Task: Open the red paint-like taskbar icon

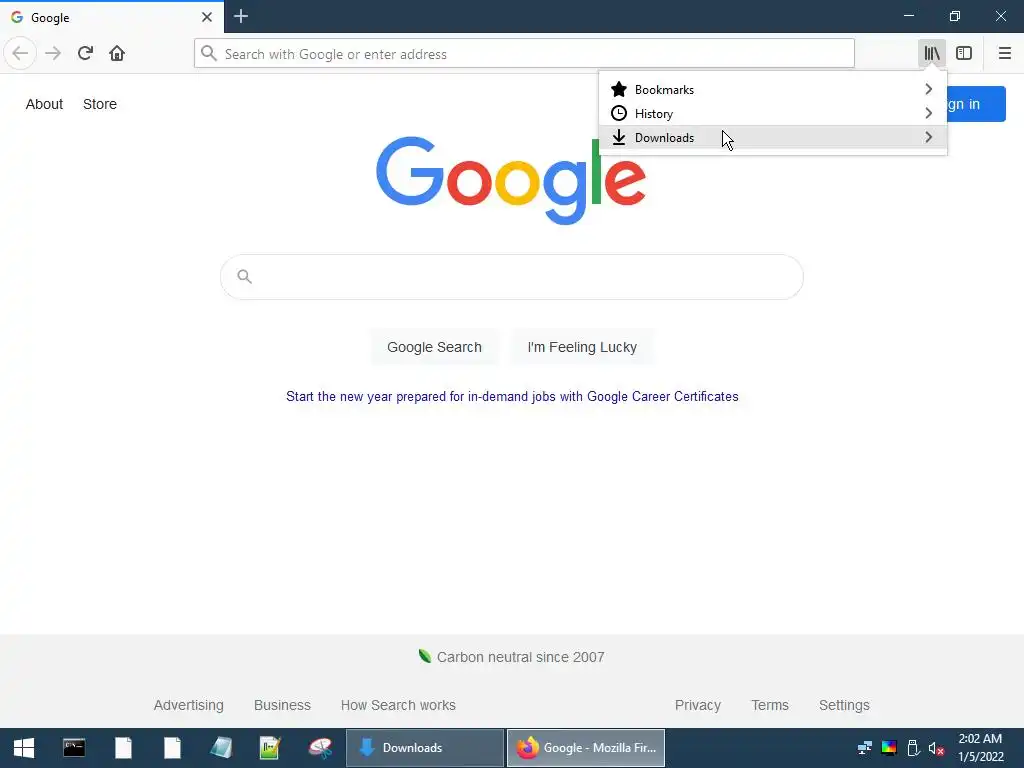Action: (320, 748)
